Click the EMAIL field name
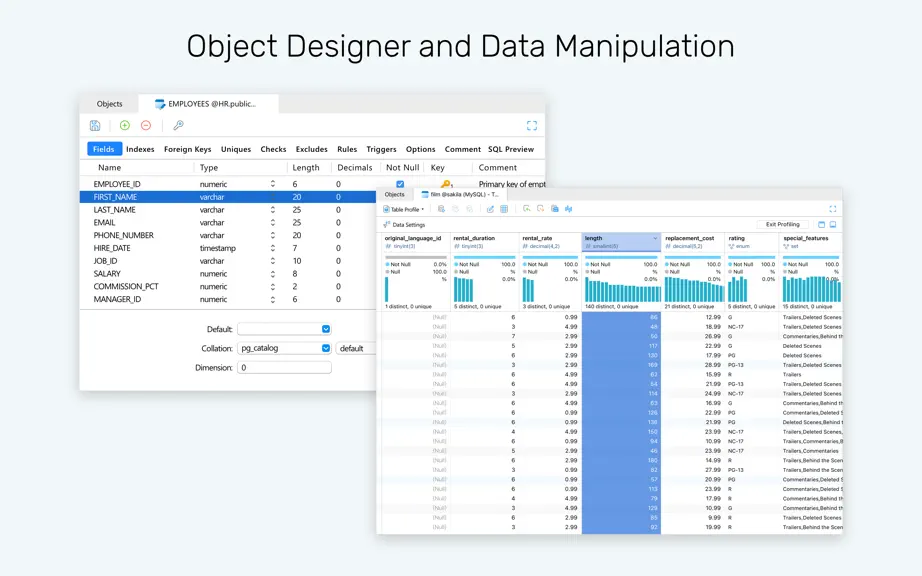This screenshot has height=576, width=922. coord(104,223)
